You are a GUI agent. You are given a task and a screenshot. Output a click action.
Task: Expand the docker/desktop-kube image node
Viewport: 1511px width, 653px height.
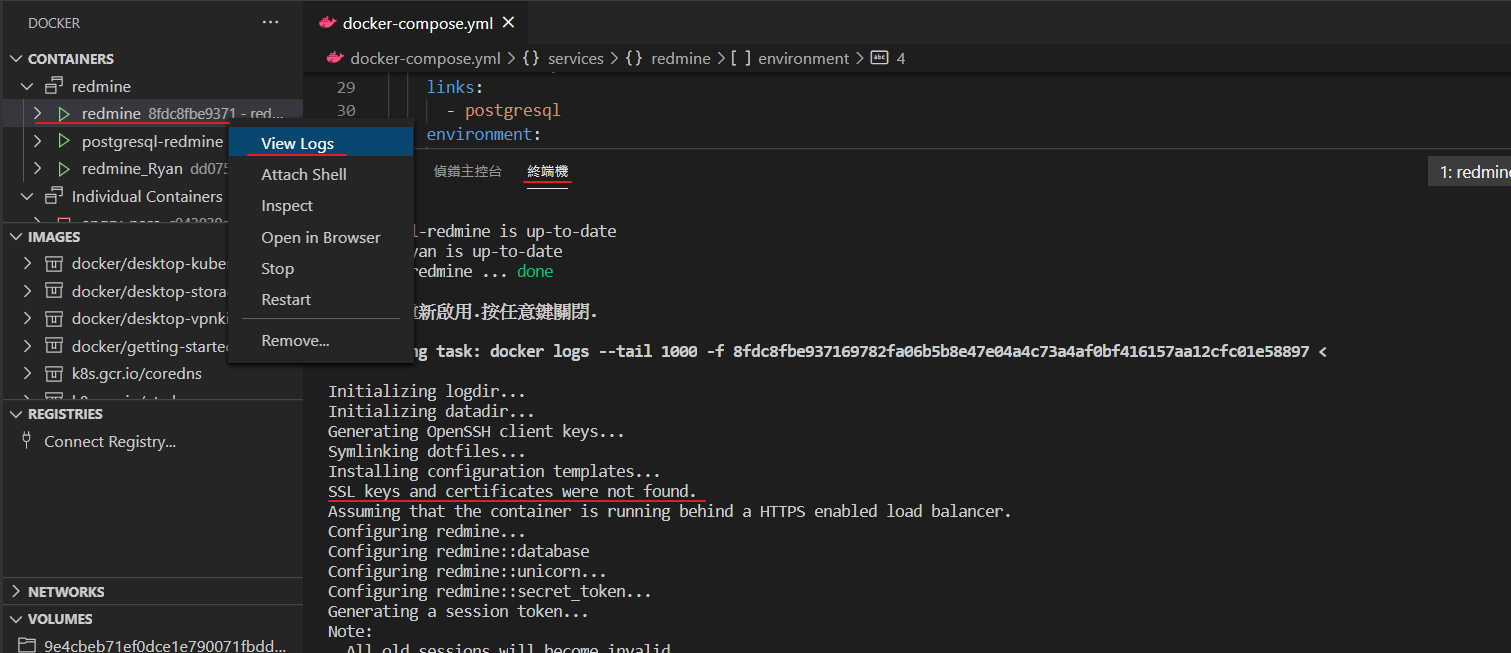[27, 264]
